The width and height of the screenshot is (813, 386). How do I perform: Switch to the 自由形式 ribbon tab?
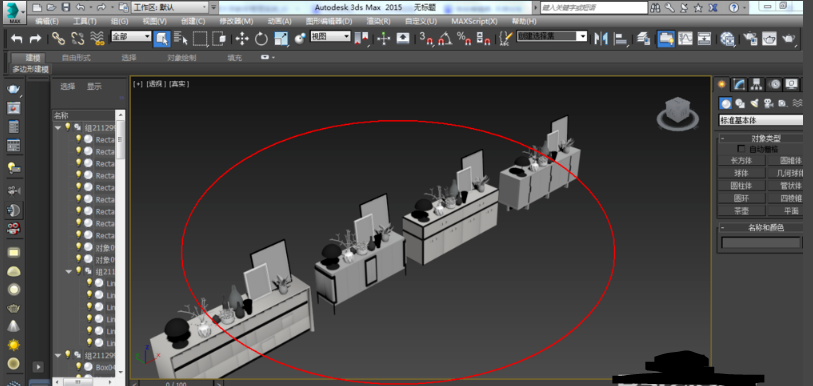click(x=76, y=58)
